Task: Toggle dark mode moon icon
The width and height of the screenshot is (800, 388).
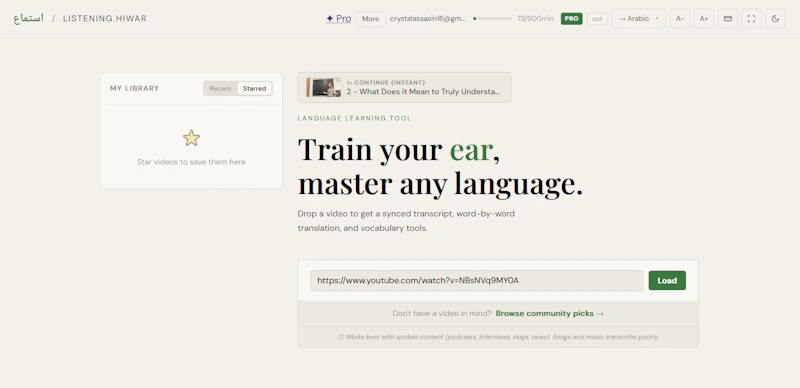Action: [775, 18]
